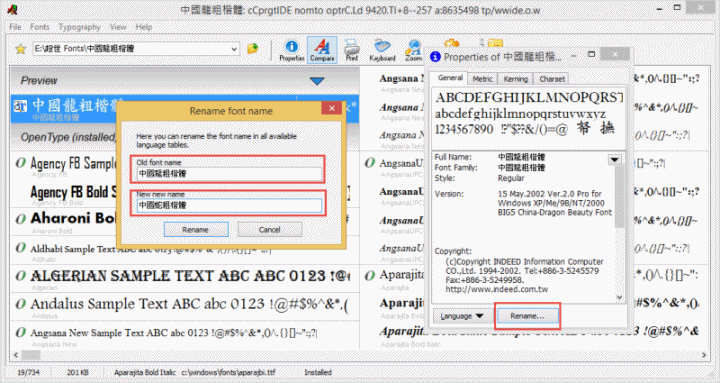Click the favorites star icon

20,49
